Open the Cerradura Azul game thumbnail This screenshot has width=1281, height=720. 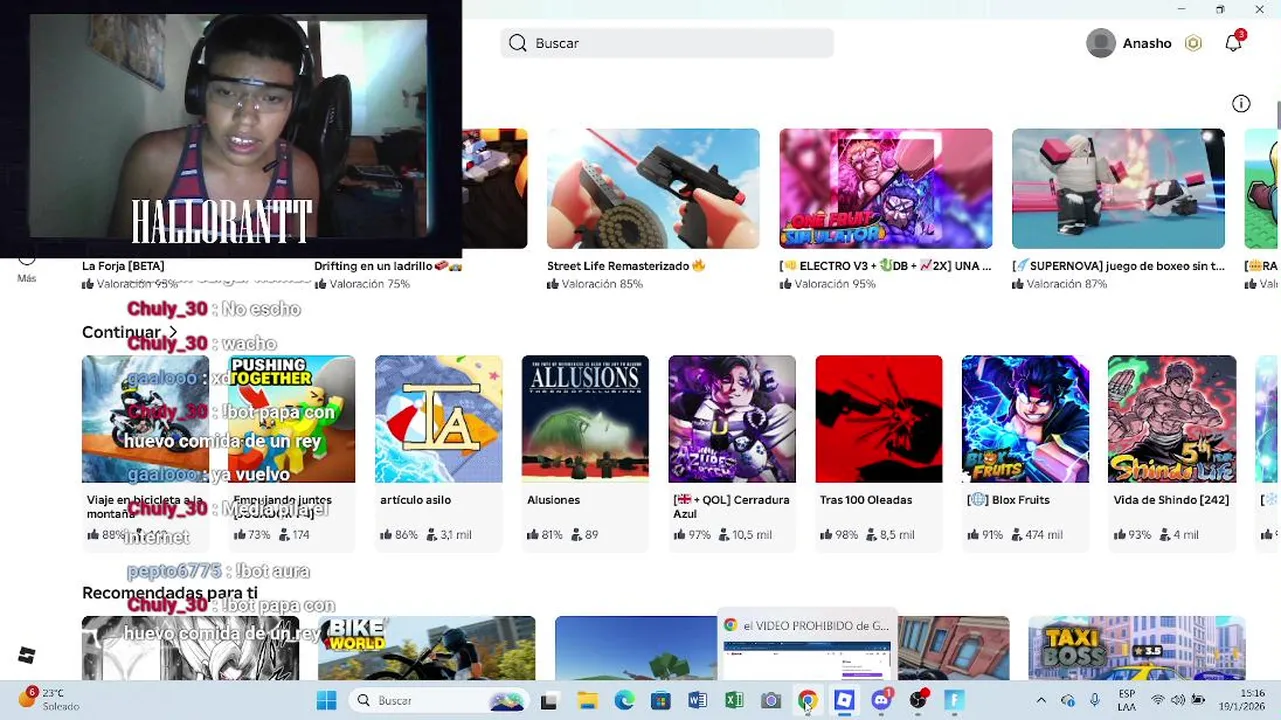(x=732, y=419)
